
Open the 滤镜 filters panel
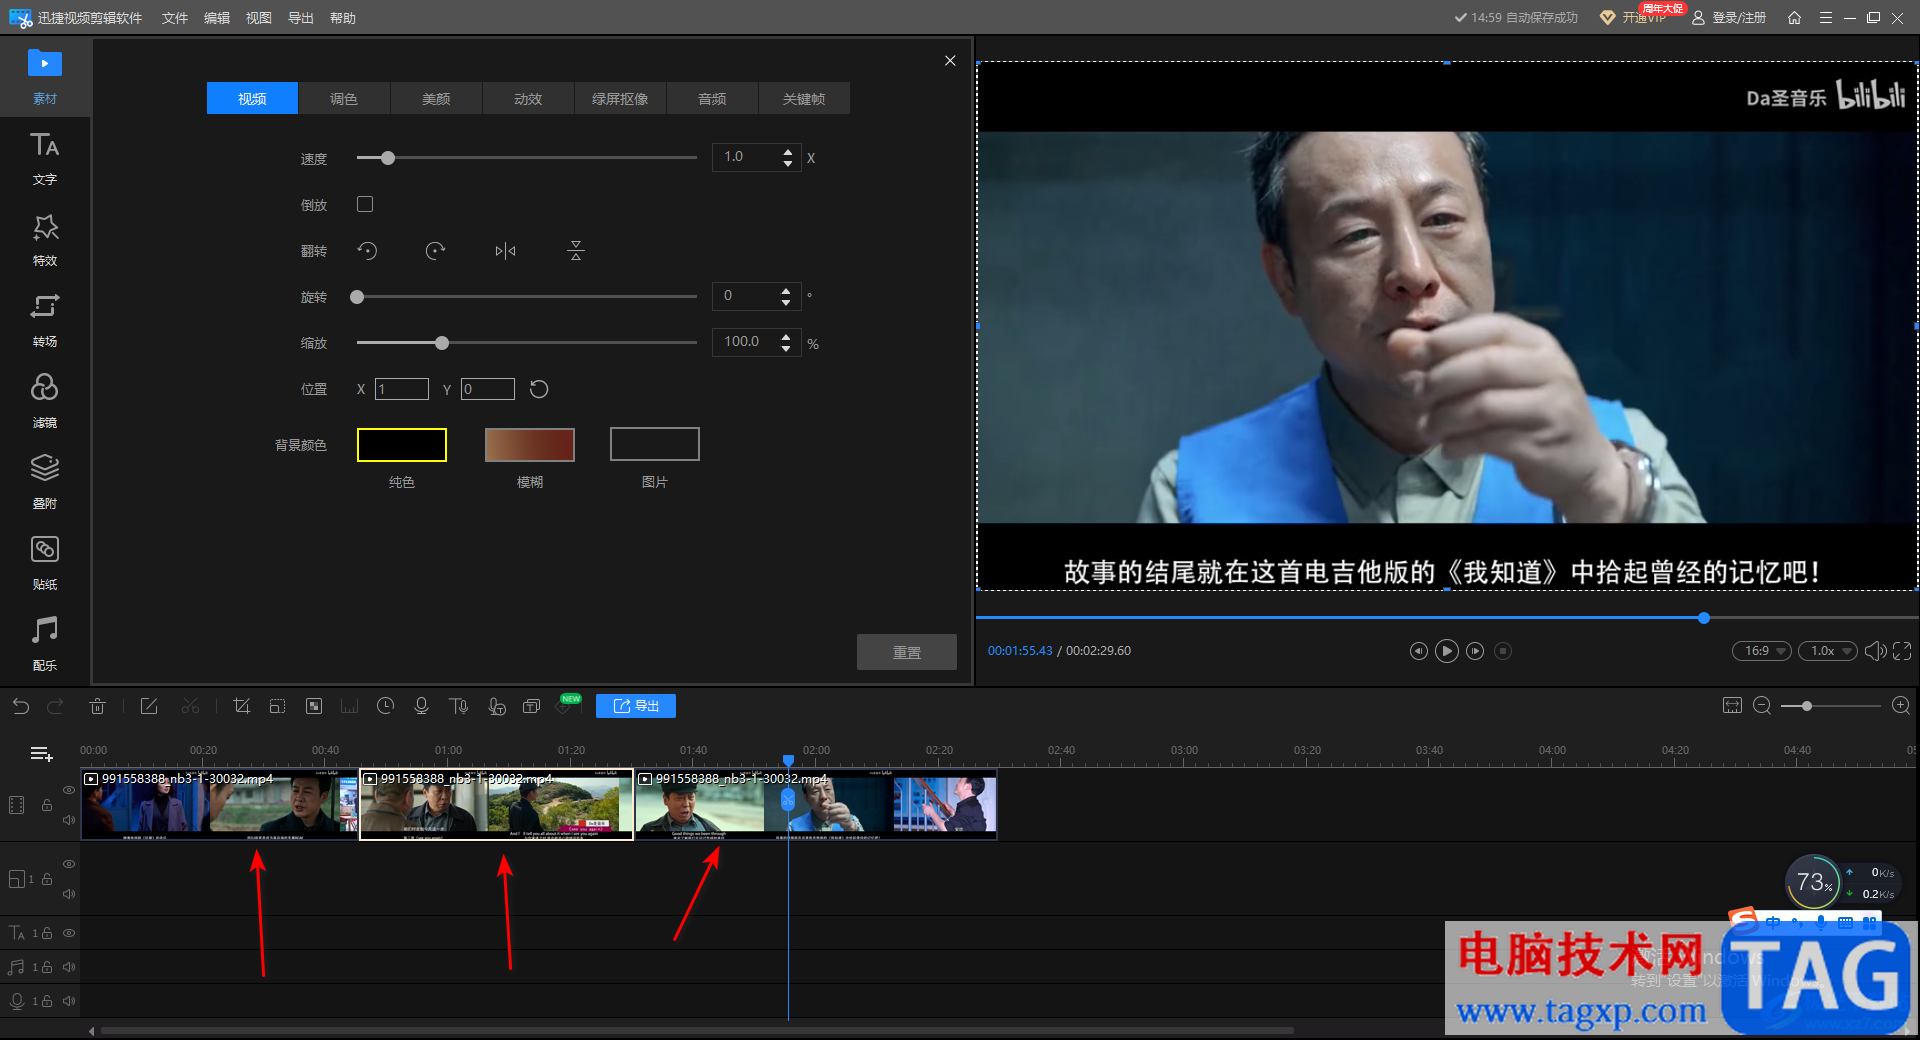(45, 401)
